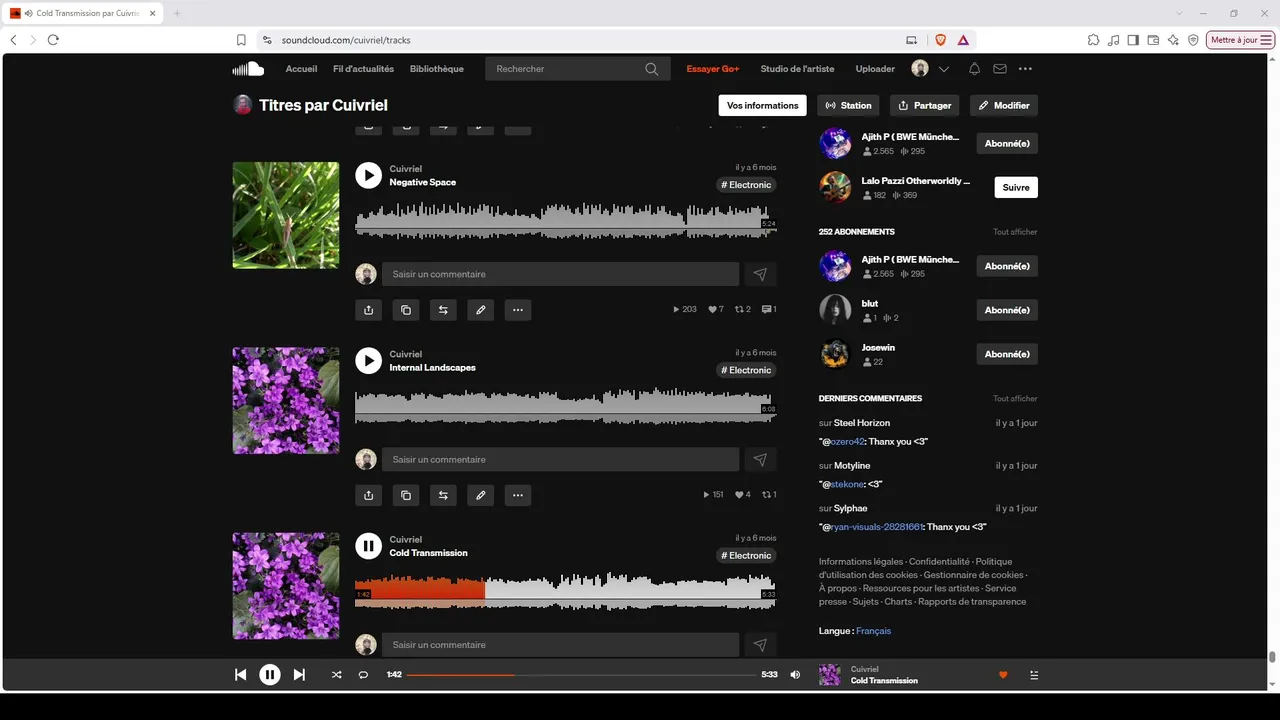1280x720 pixels.
Task: Copy link of Negative Space track
Action: click(x=405, y=310)
